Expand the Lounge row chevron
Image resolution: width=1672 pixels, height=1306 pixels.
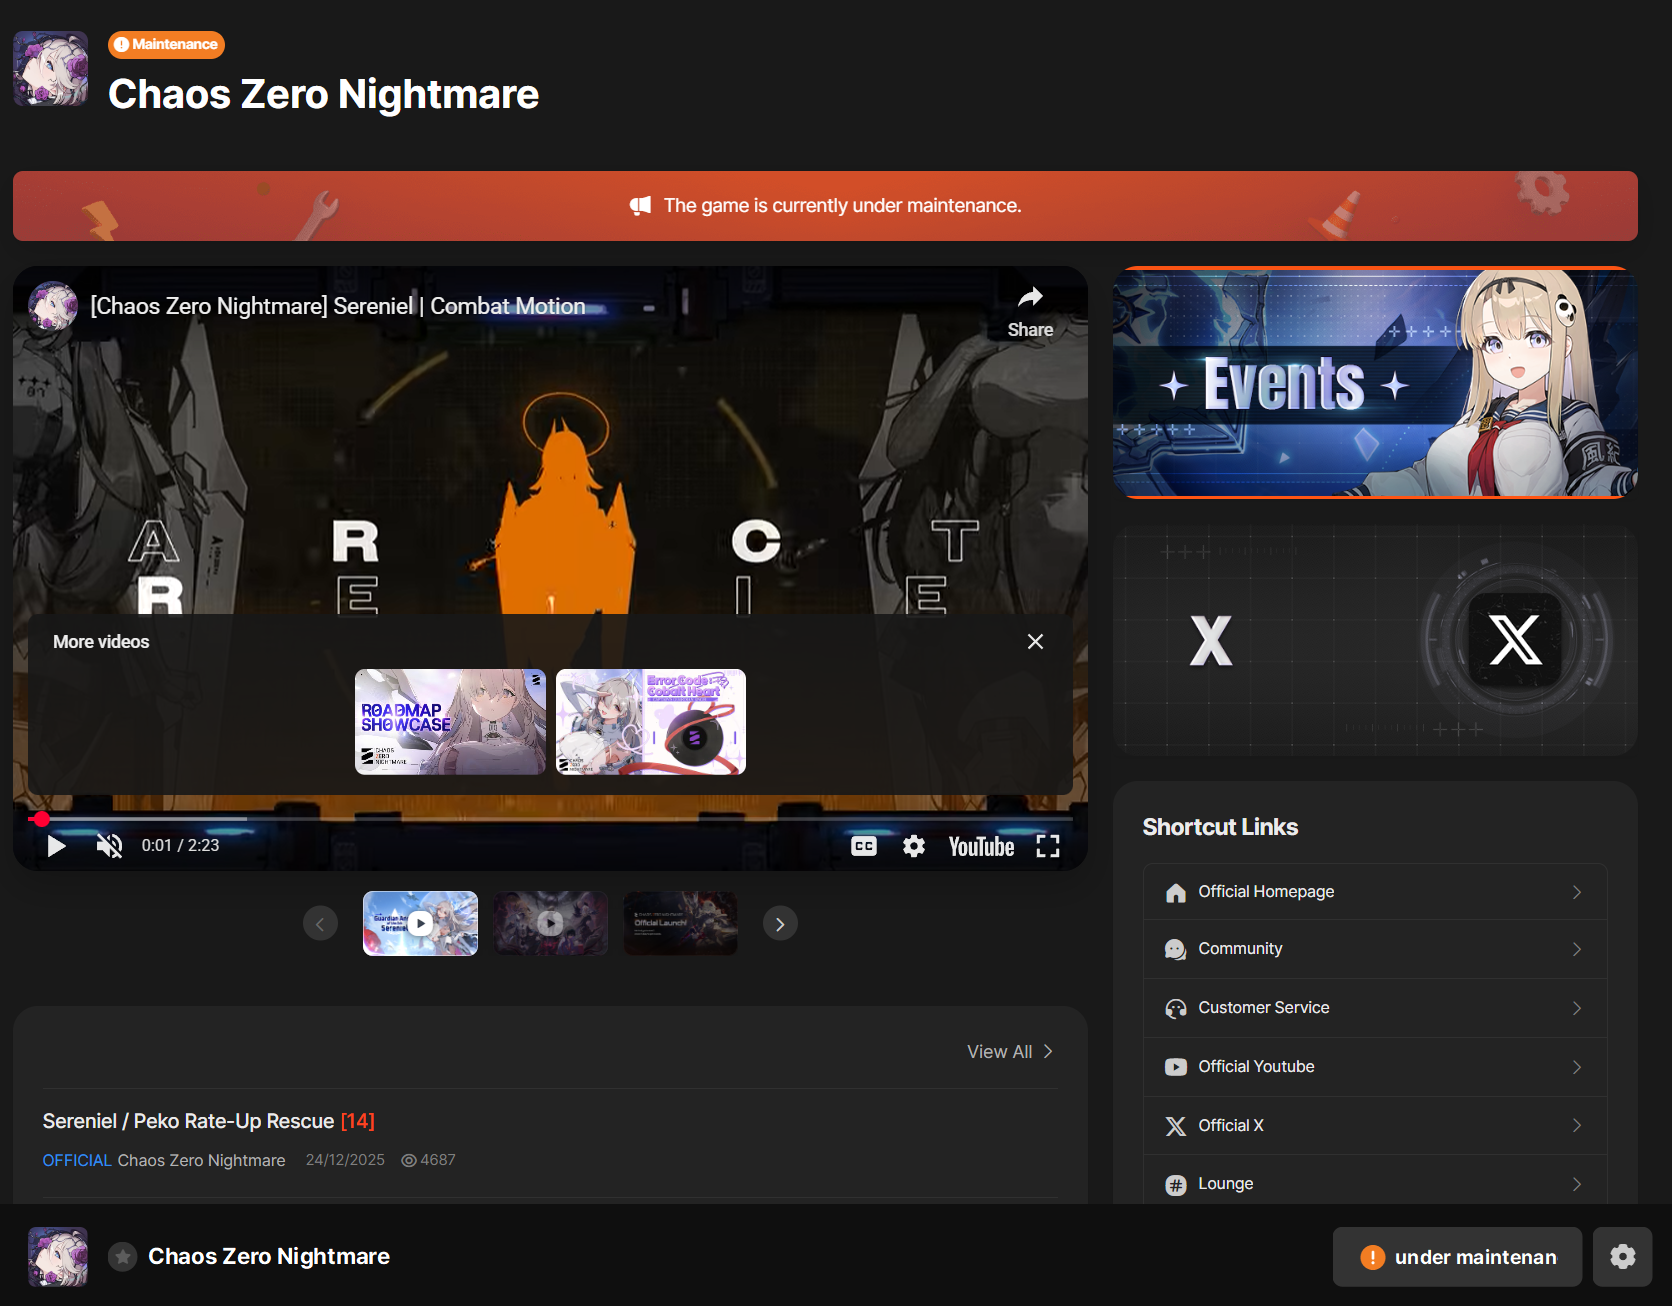[1577, 1184]
